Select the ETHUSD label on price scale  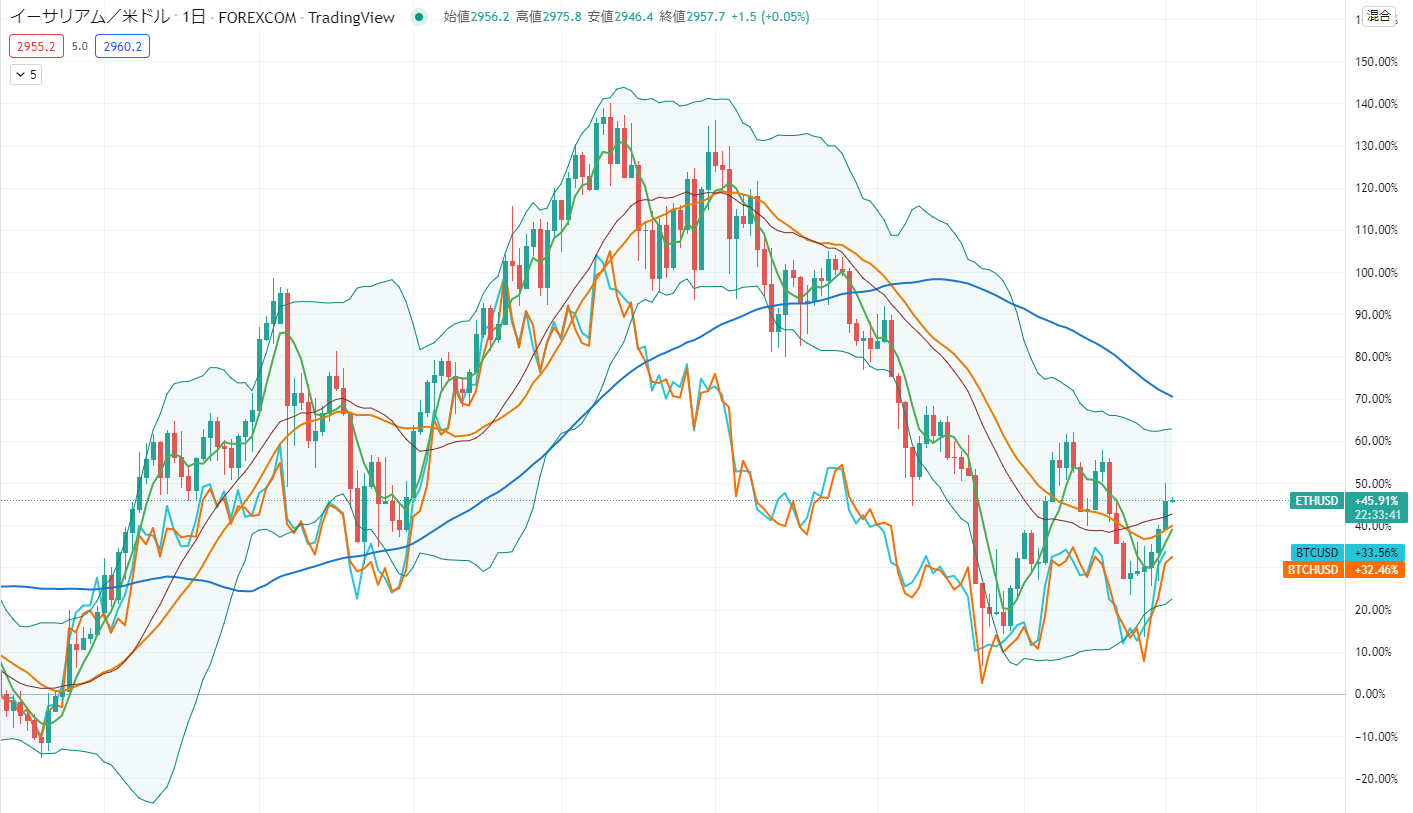[x=1315, y=500]
